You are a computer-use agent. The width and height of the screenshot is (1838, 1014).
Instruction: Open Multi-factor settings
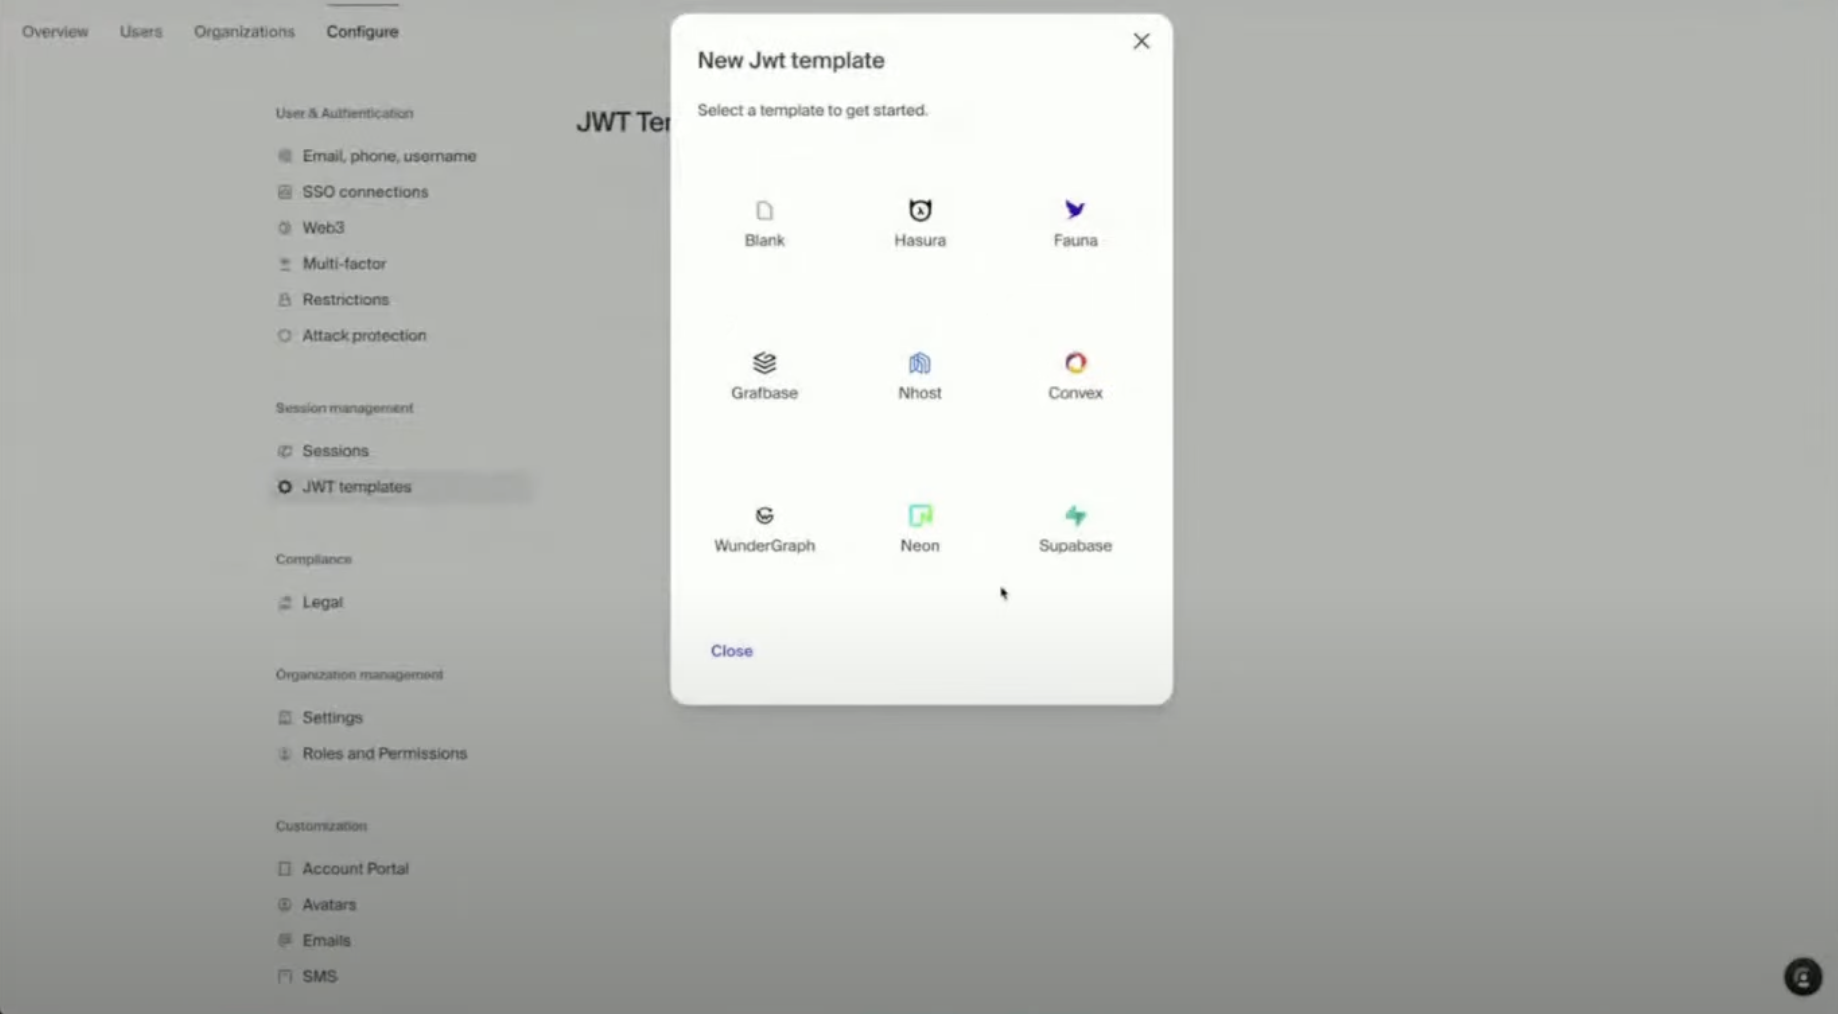(x=344, y=264)
